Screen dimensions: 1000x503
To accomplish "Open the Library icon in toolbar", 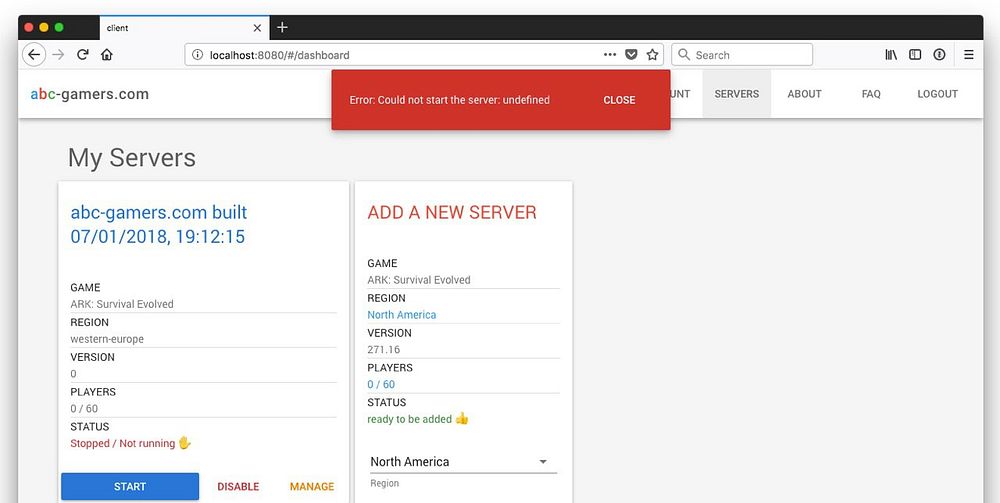I will coord(891,55).
